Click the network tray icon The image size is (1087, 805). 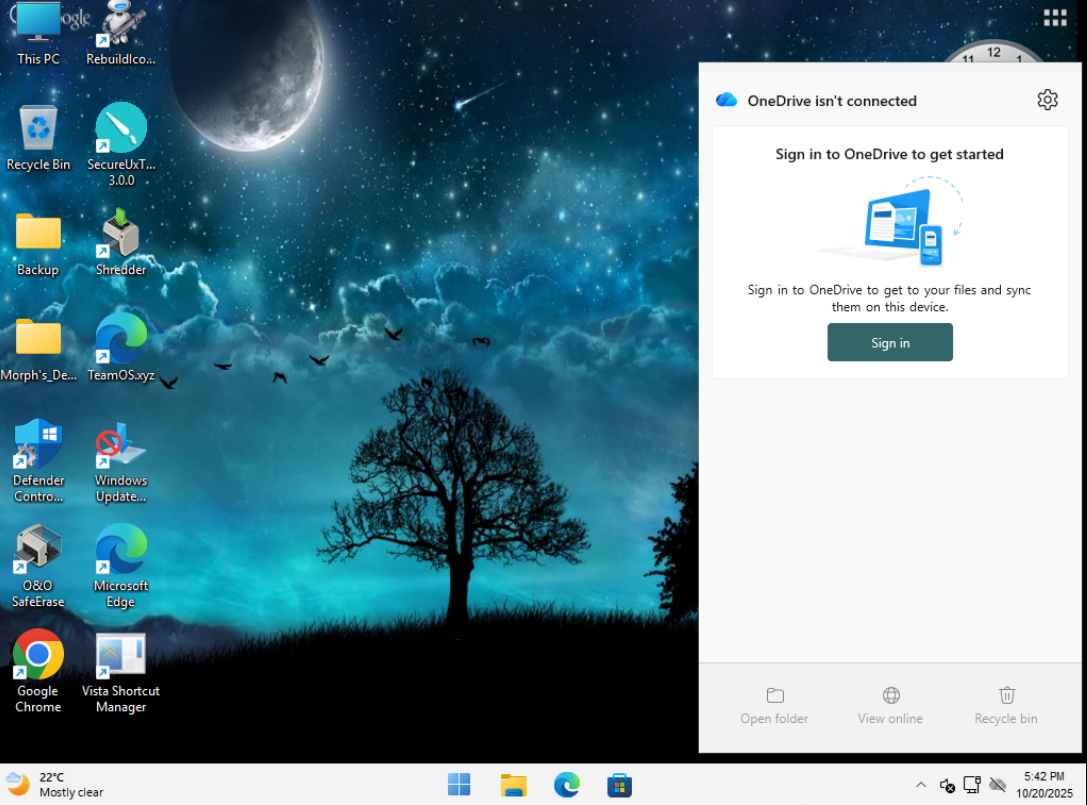pyautogui.click(x=972, y=785)
